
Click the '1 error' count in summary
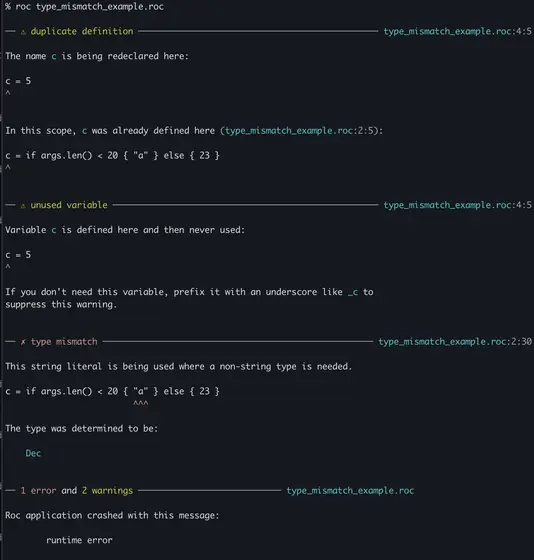click(38, 491)
